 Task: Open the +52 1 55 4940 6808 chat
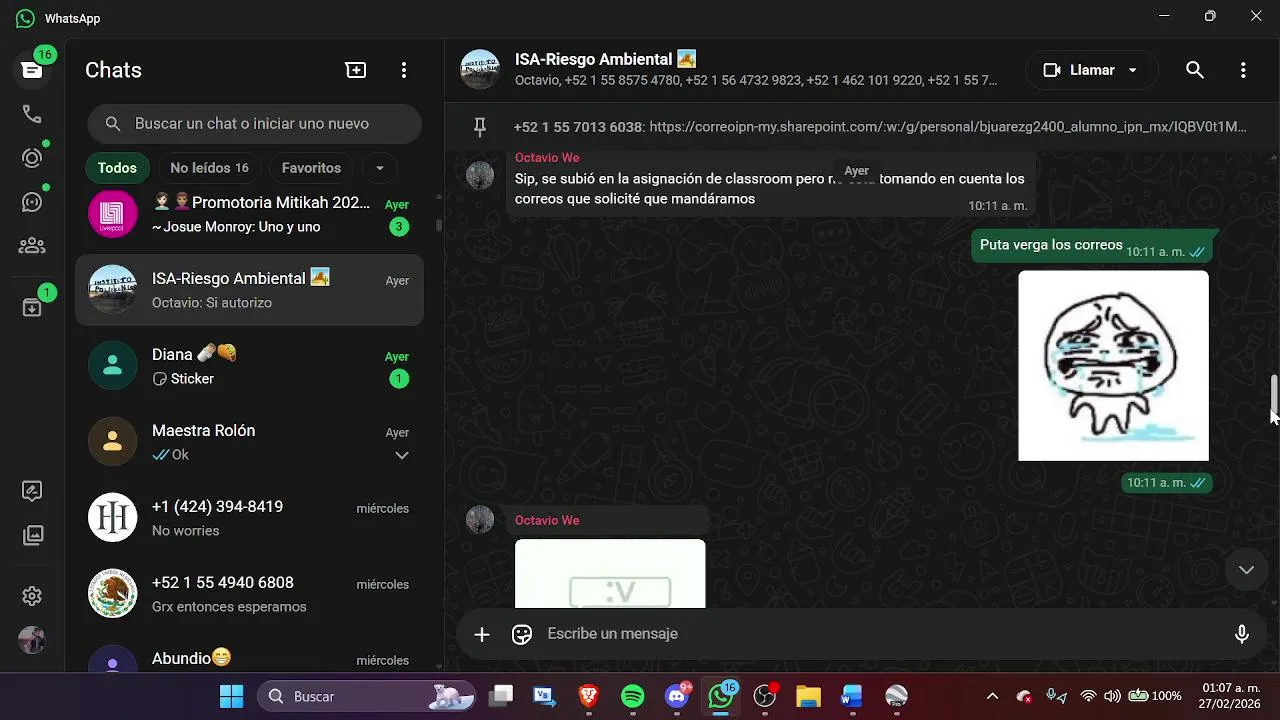(249, 594)
